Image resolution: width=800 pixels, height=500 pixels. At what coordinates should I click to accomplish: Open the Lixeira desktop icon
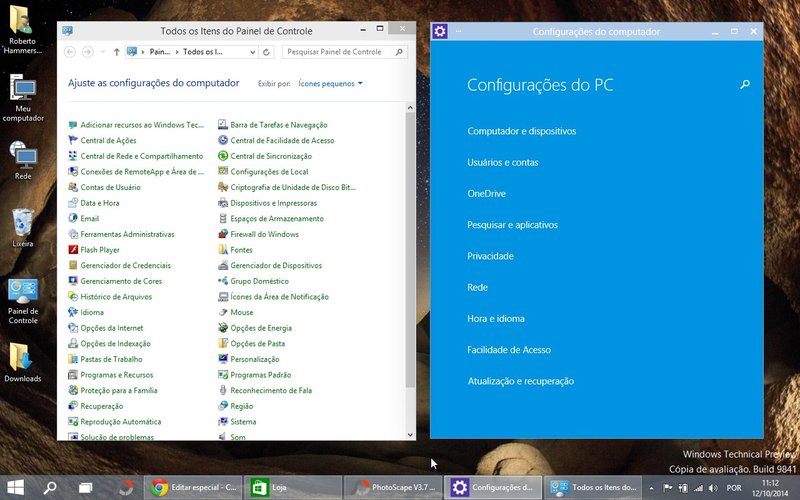22,228
